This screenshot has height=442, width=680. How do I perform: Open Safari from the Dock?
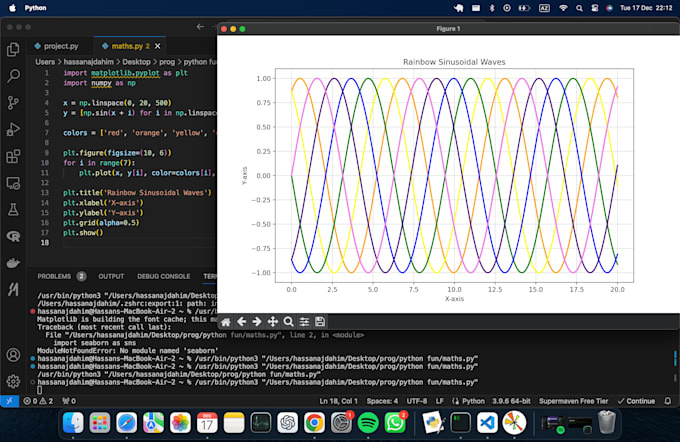[x=127, y=422]
